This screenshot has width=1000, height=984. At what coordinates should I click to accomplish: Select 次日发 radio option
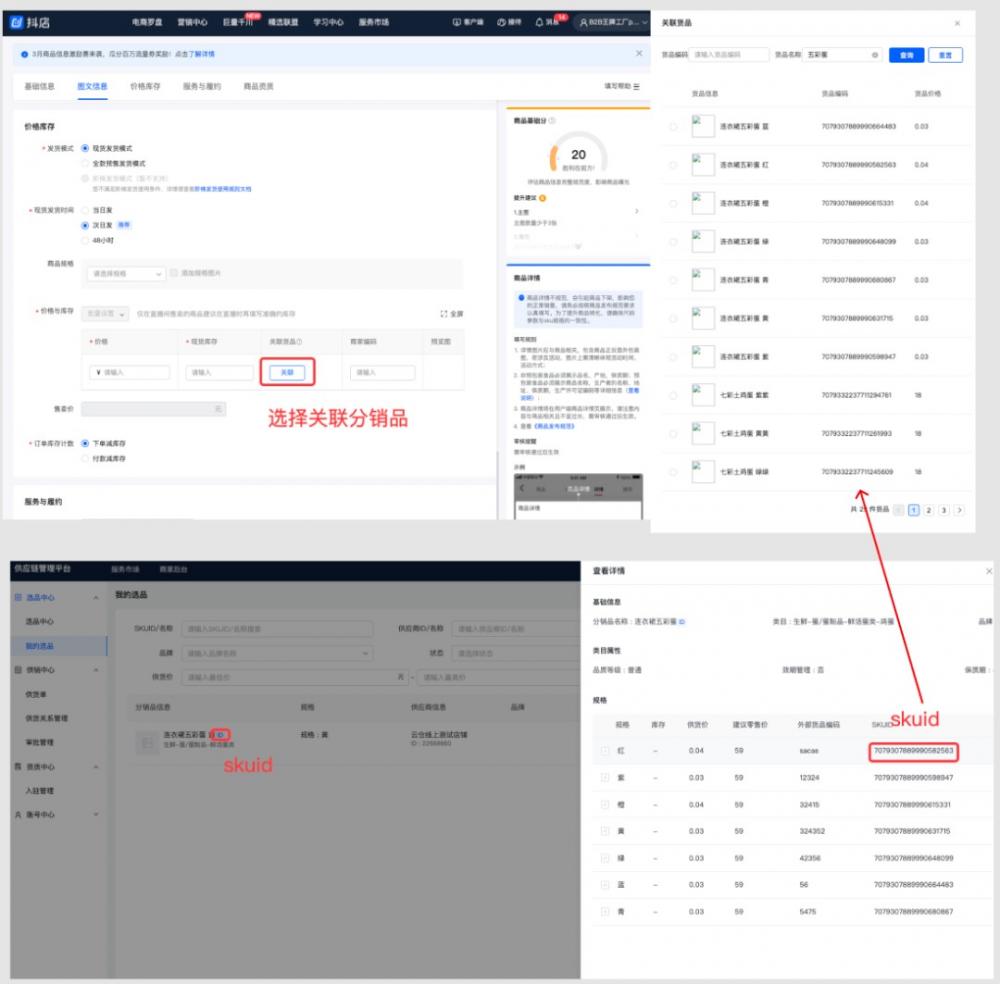85,225
